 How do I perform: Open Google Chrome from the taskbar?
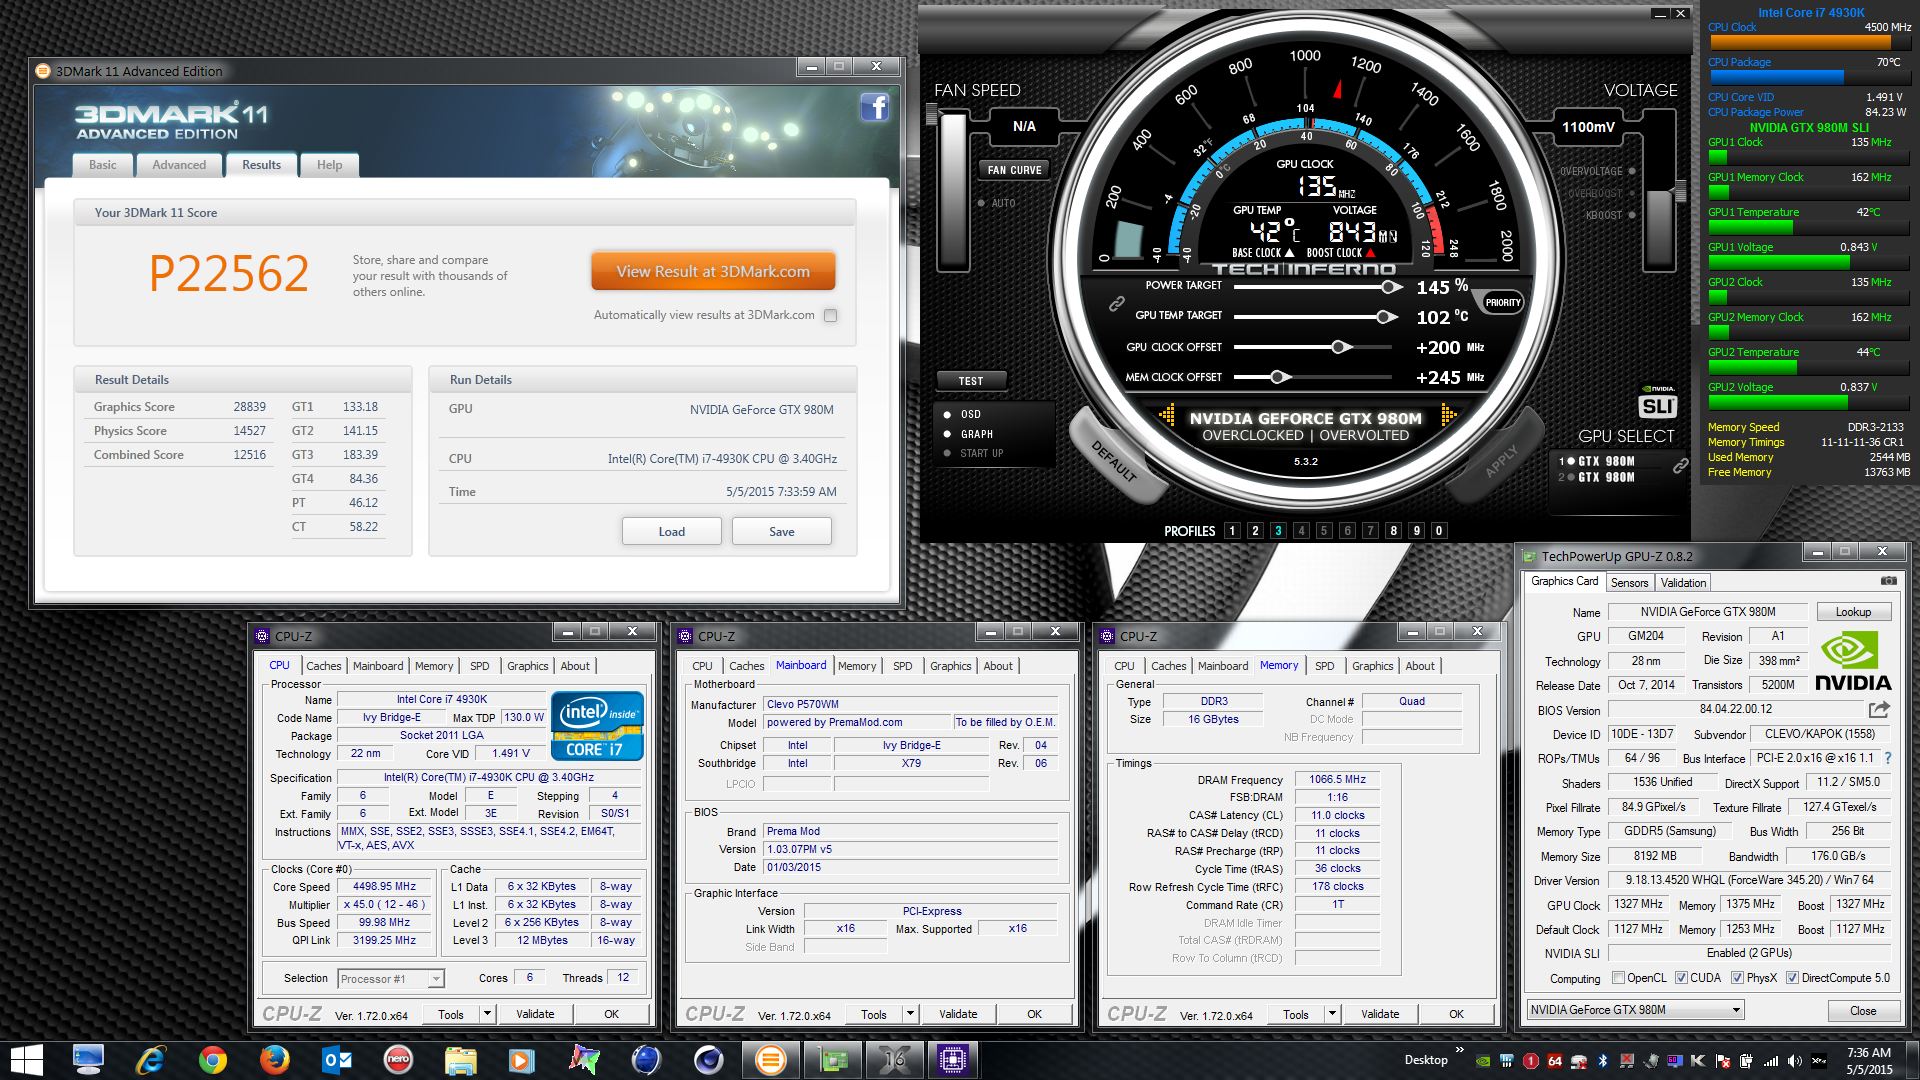212,1059
